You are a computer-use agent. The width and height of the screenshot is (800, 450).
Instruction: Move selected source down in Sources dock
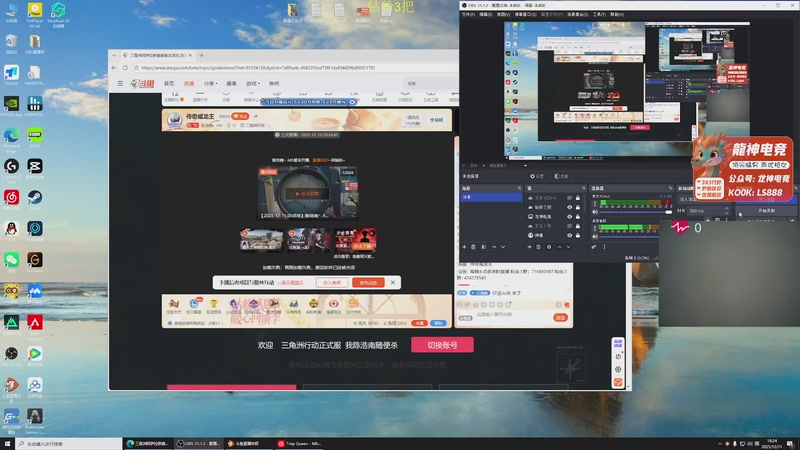pos(568,247)
